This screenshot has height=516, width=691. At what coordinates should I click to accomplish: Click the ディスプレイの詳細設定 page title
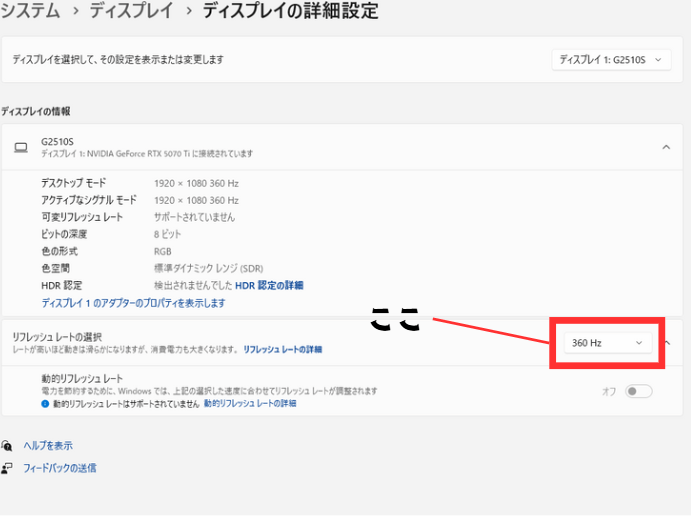[x=290, y=10]
